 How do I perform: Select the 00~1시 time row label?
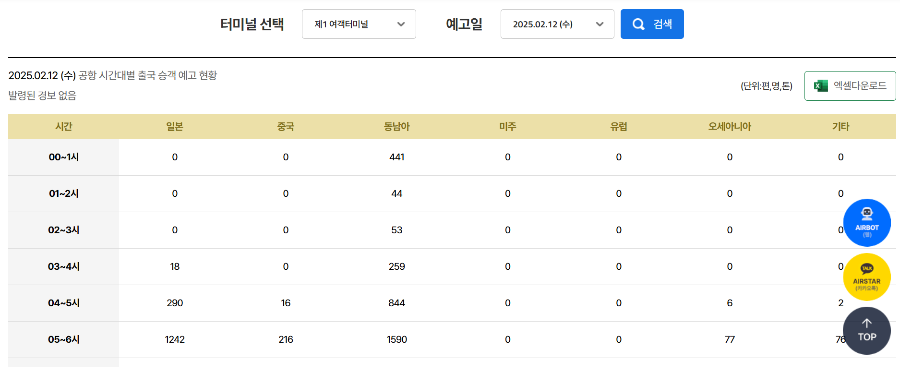(x=64, y=157)
